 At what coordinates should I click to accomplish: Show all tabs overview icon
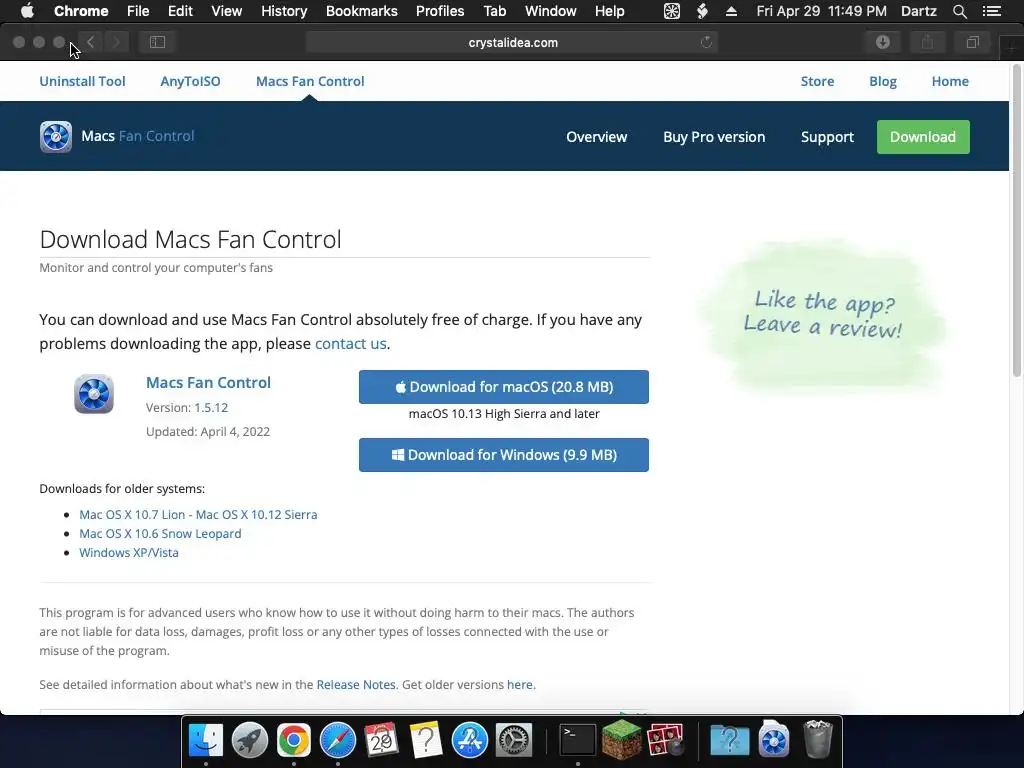972,42
